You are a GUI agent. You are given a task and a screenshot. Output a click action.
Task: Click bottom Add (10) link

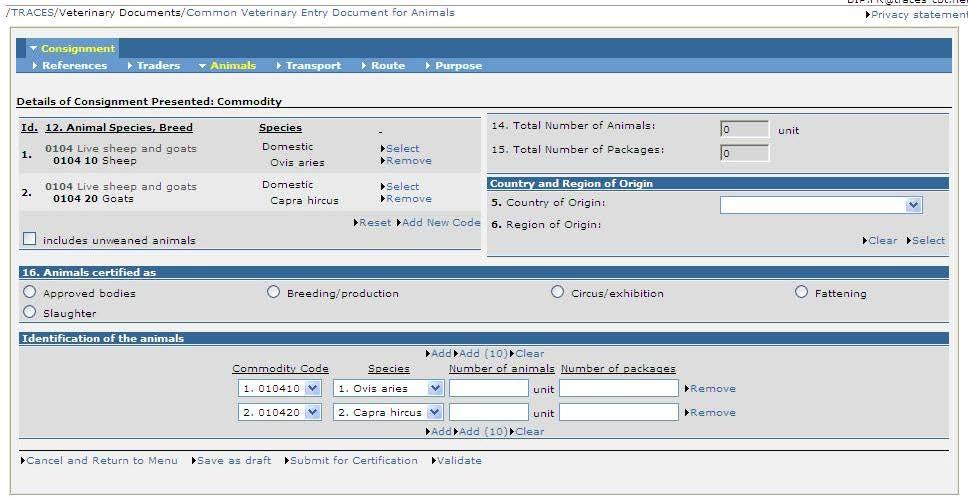click(483, 432)
